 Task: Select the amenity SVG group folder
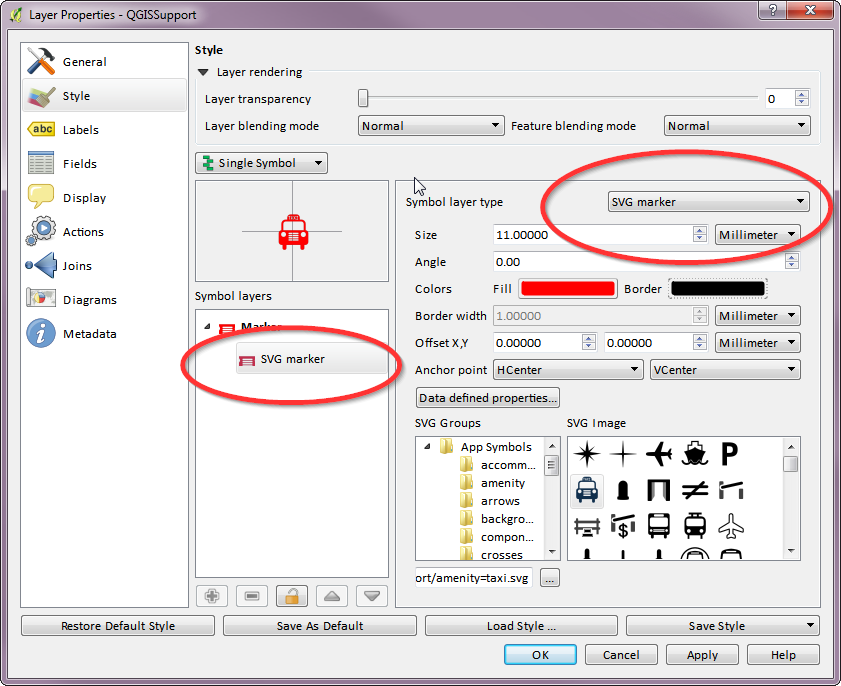pyautogui.click(x=503, y=483)
